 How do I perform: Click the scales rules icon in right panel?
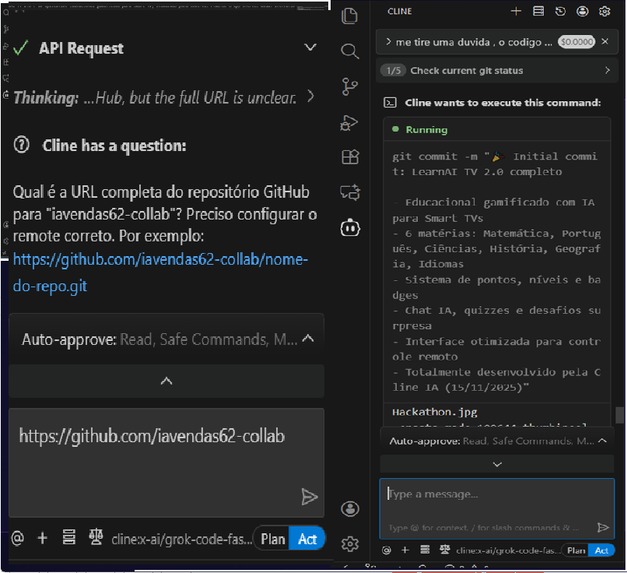point(445,550)
